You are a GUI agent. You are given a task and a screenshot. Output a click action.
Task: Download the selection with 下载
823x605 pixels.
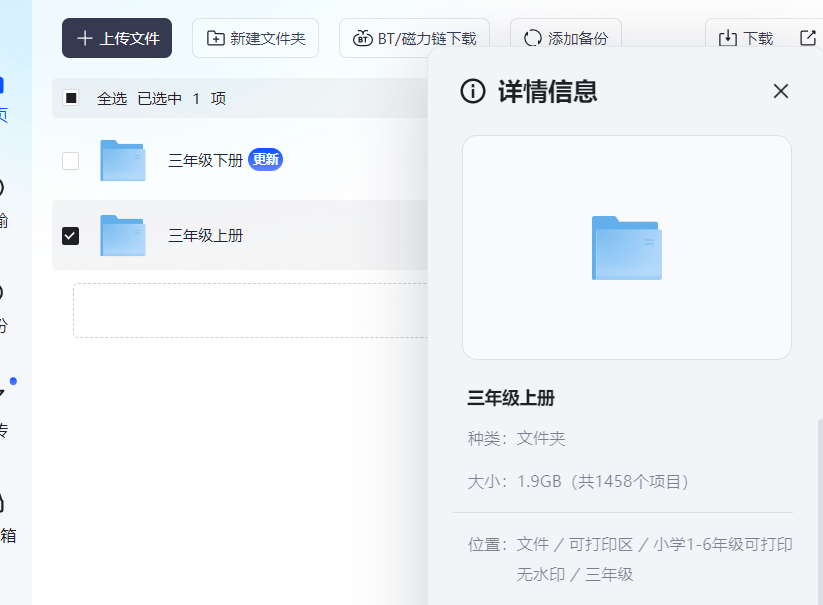[x=746, y=39]
